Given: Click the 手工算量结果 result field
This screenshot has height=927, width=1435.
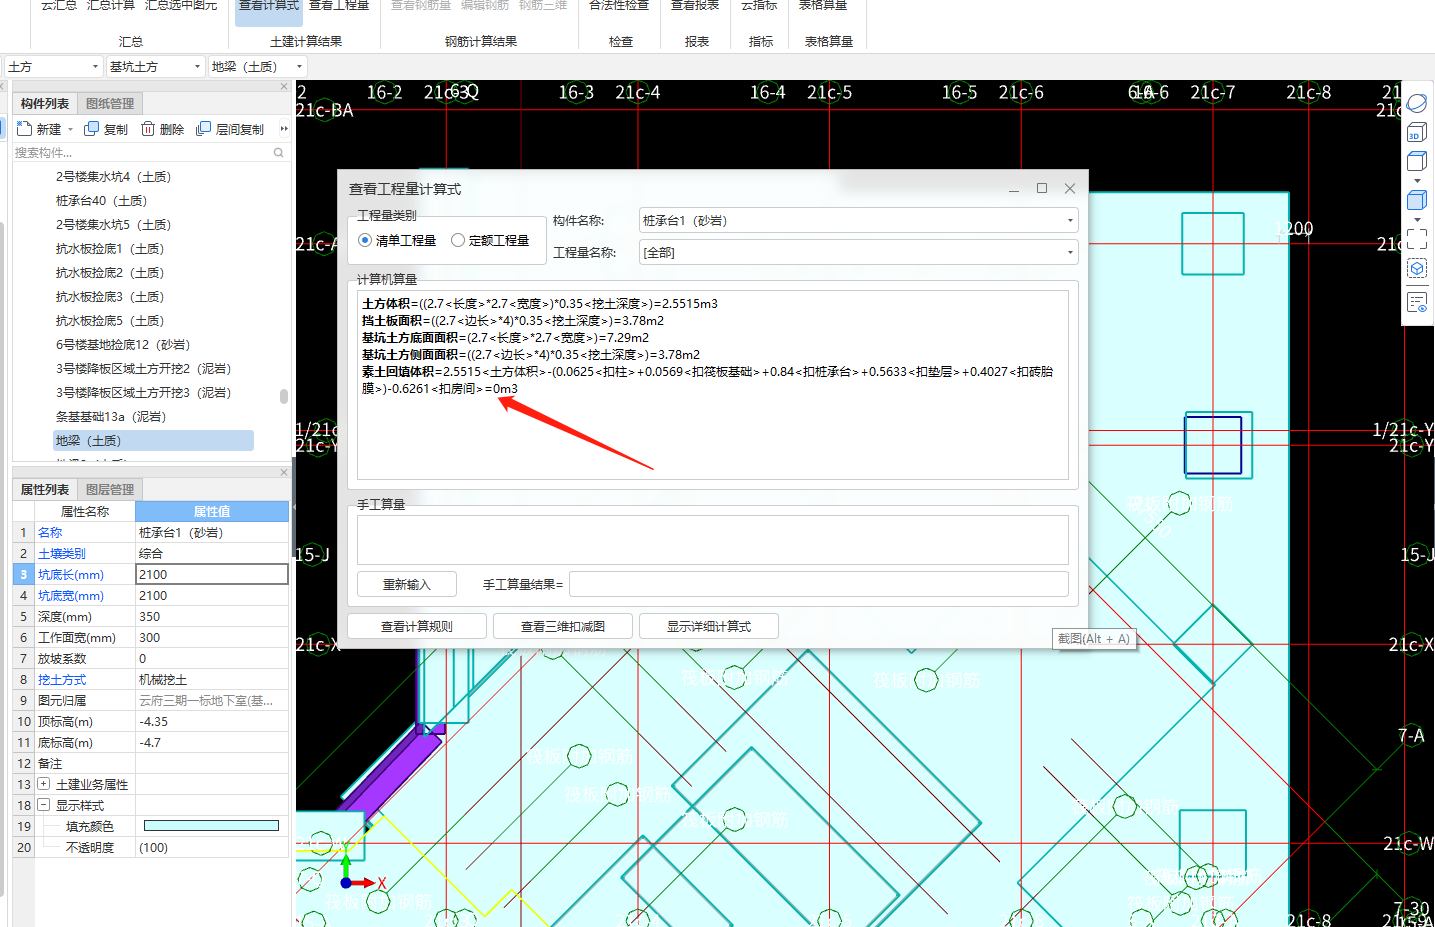Looking at the screenshot, I should 819,584.
